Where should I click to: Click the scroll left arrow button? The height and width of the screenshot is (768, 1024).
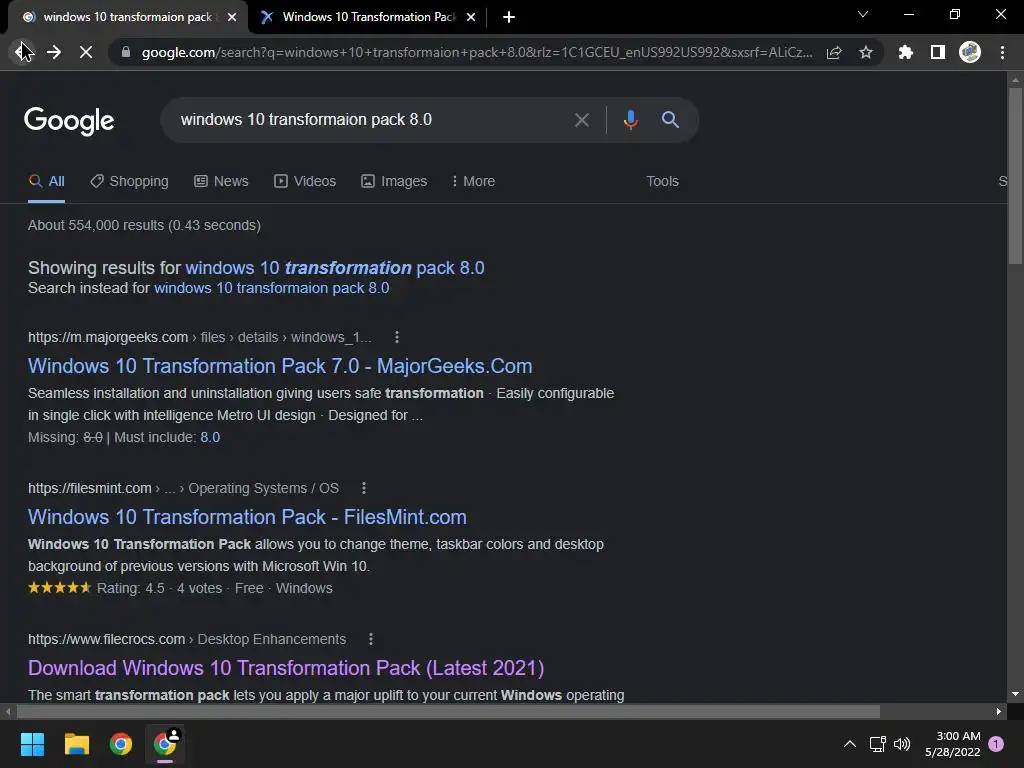click(8, 711)
